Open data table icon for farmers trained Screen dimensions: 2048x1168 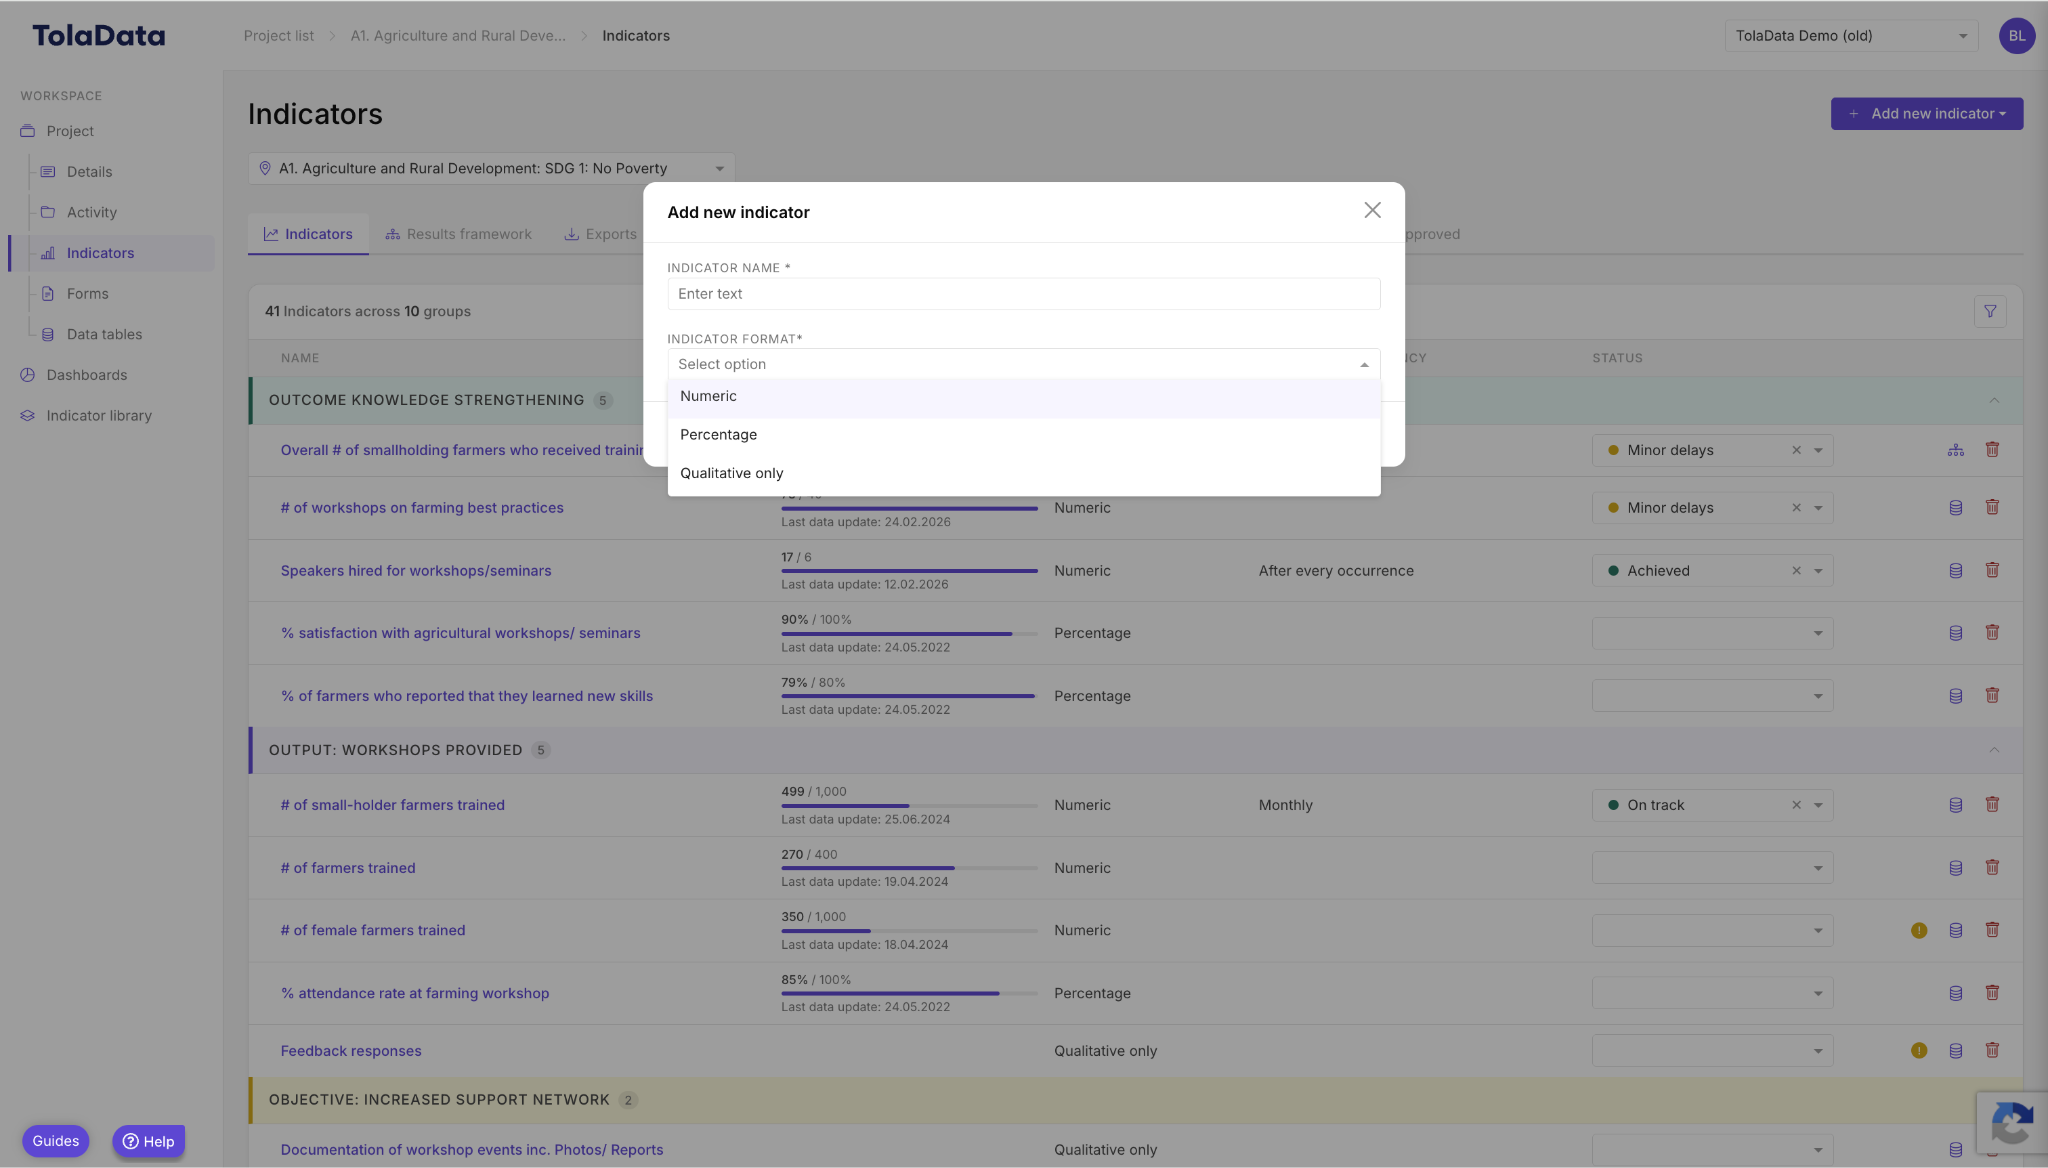coord(1955,868)
